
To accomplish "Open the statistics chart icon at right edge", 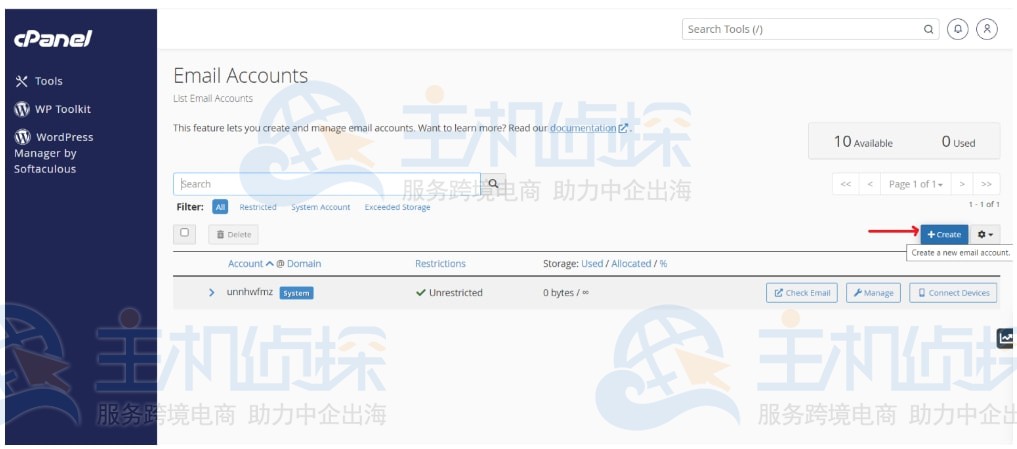I will (x=1006, y=337).
